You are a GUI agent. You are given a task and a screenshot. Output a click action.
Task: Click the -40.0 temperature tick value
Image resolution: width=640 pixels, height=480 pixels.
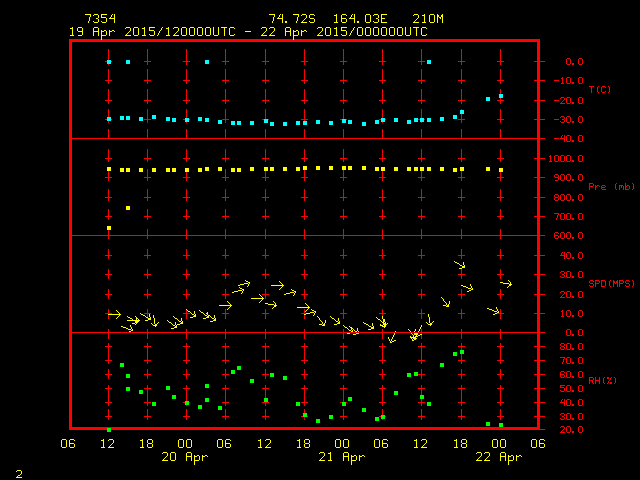(568, 139)
